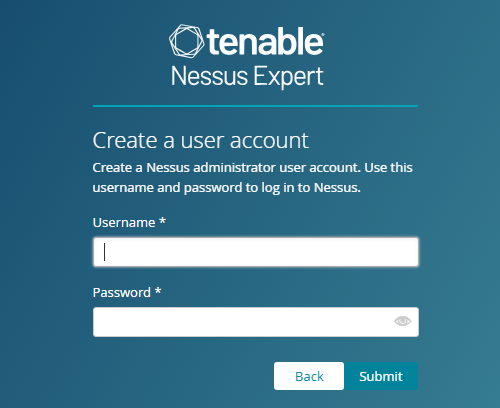The height and width of the screenshot is (408, 500).
Task: Select the Nessus Expert product title
Action: click(247, 77)
